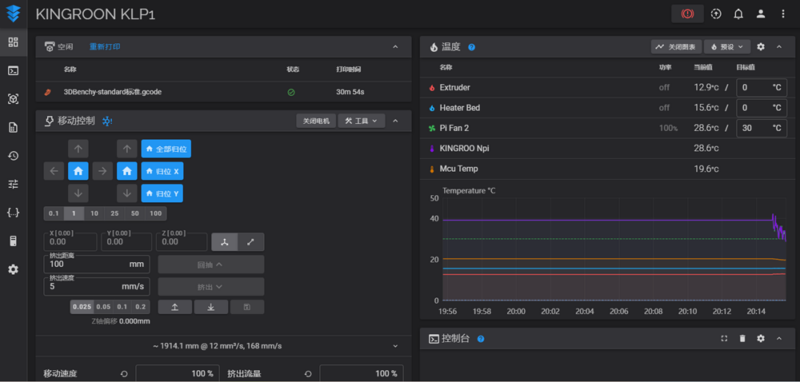The image size is (800, 382).
Task: Raise the Z offset with the up-arrow button
Action: tap(175, 307)
